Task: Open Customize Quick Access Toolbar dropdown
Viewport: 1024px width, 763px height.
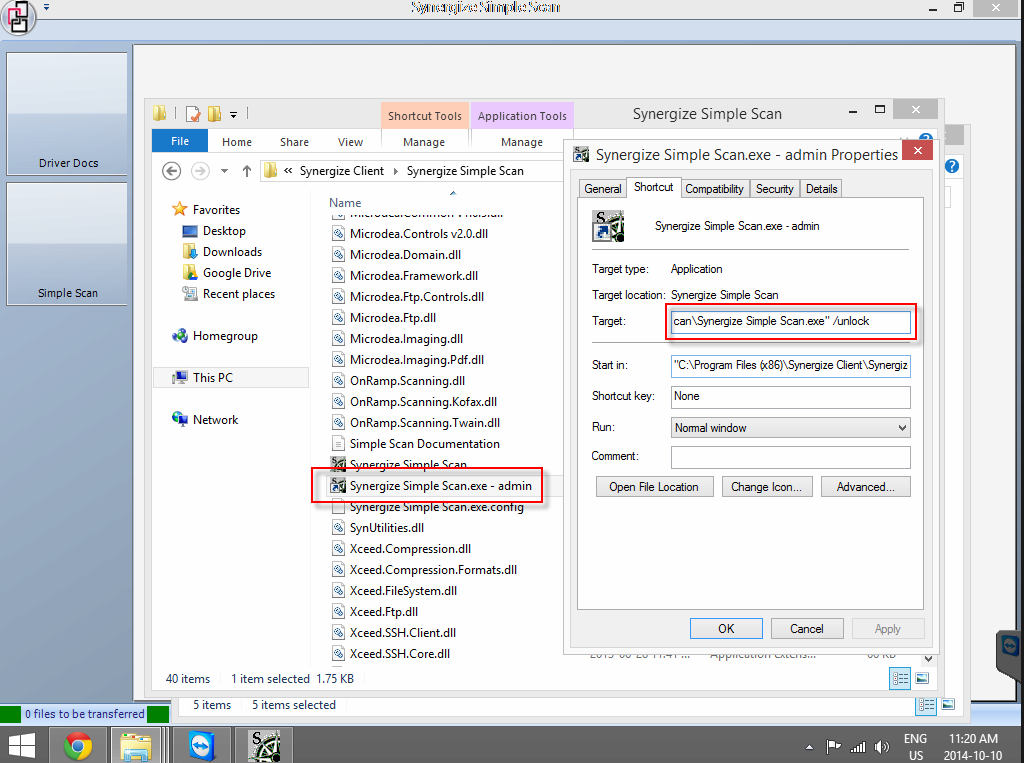Action: 233,115
